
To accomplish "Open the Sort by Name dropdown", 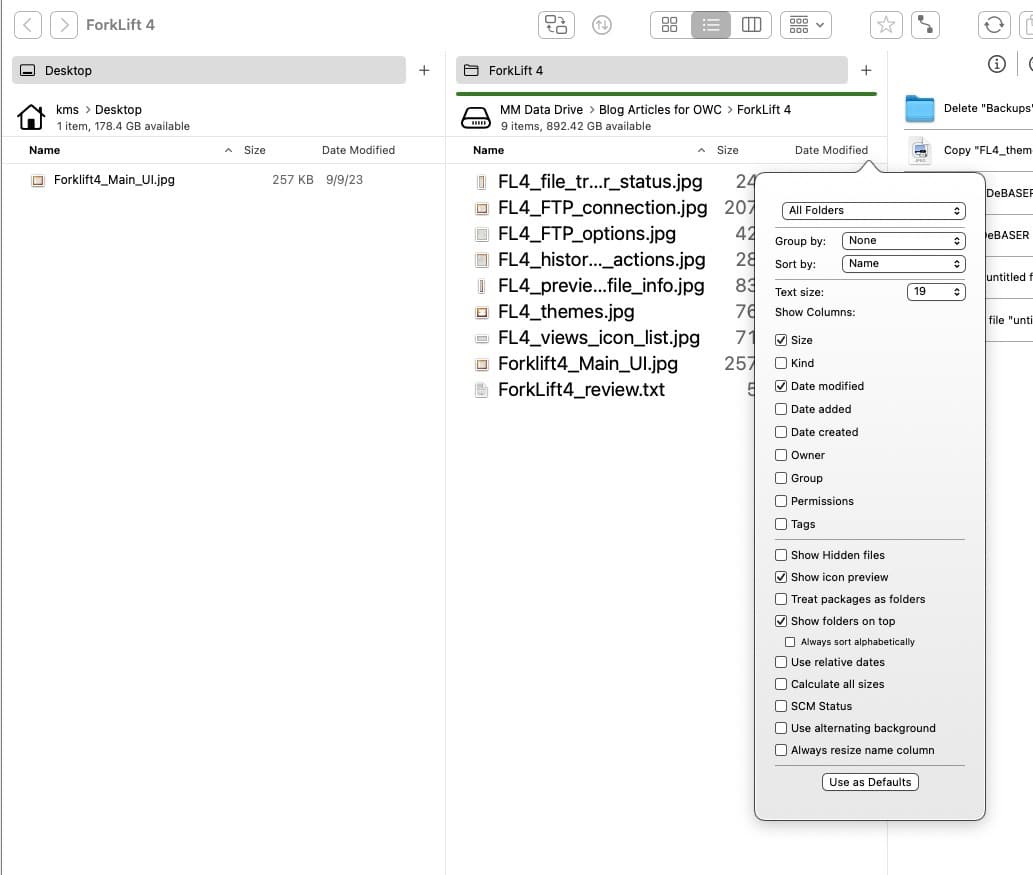I will coord(903,264).
